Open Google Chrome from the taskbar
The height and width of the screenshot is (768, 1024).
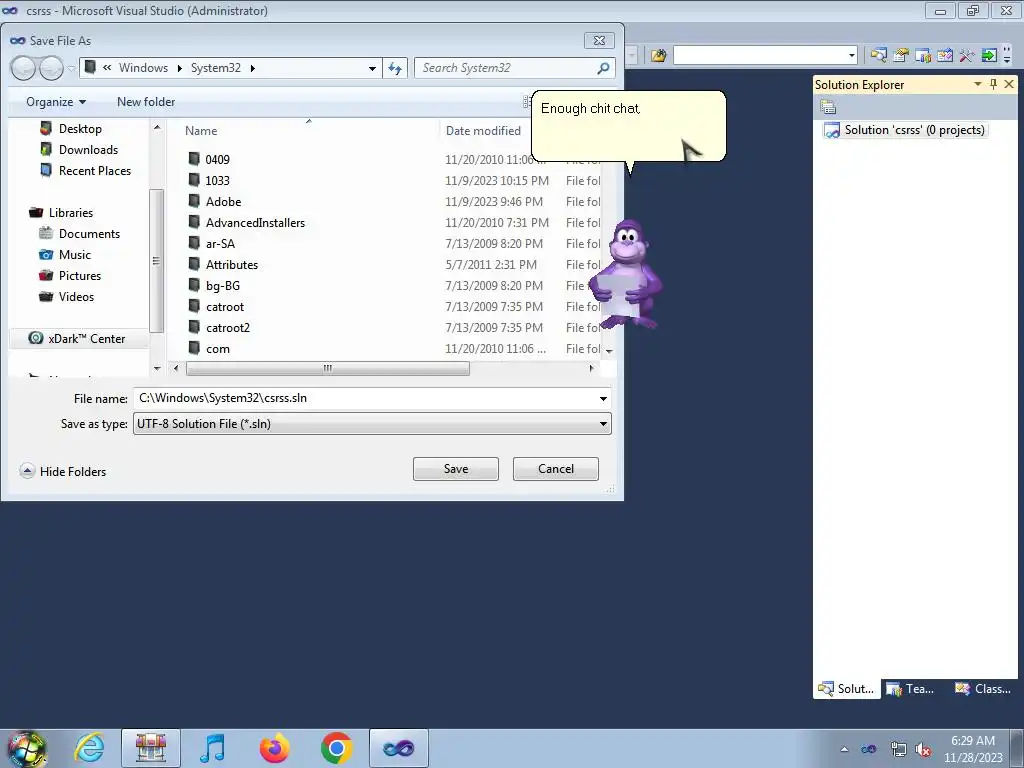(x=336, y=748)
